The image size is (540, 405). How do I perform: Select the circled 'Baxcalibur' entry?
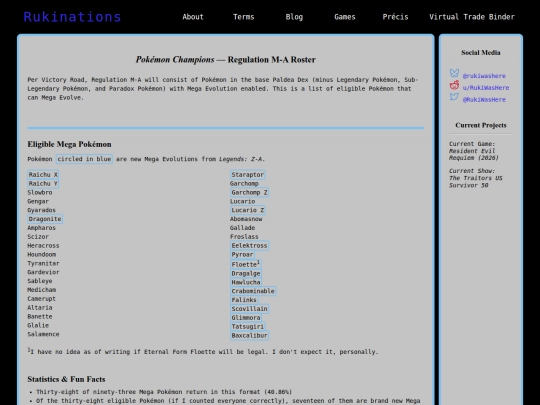click(x=249, y=335)
